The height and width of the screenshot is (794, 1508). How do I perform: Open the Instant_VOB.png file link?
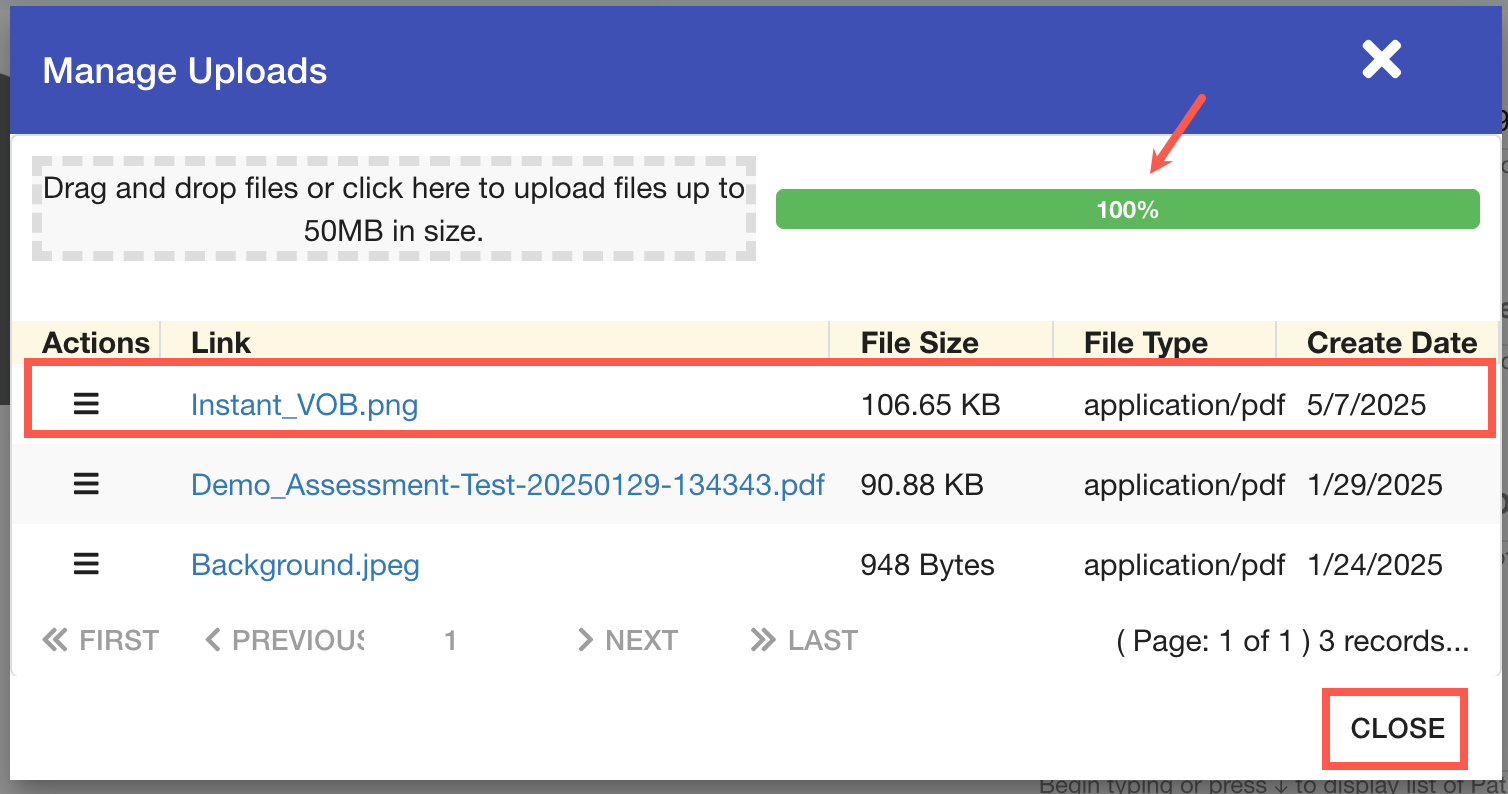tap(304, 405)
